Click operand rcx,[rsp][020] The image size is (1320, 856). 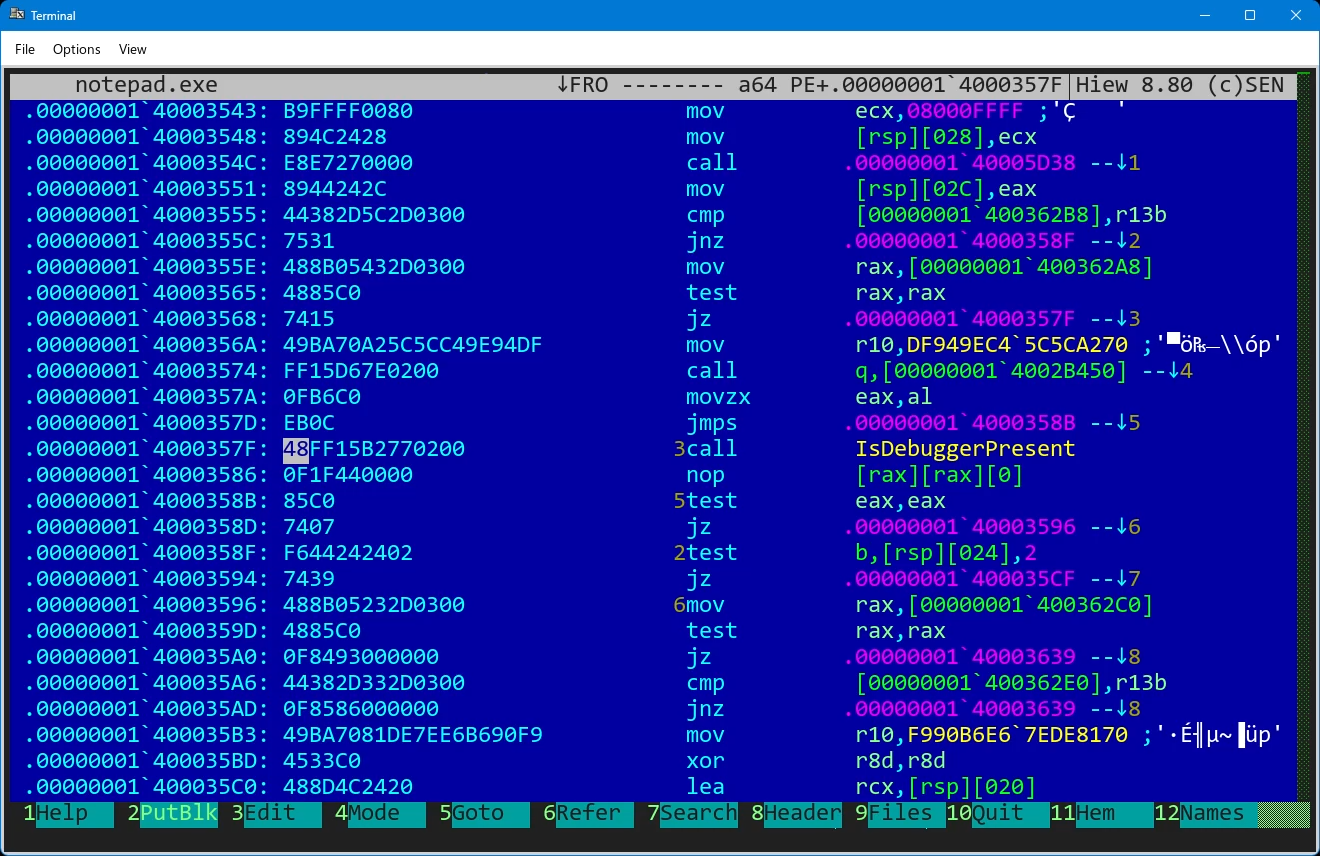tap(946, 787)
